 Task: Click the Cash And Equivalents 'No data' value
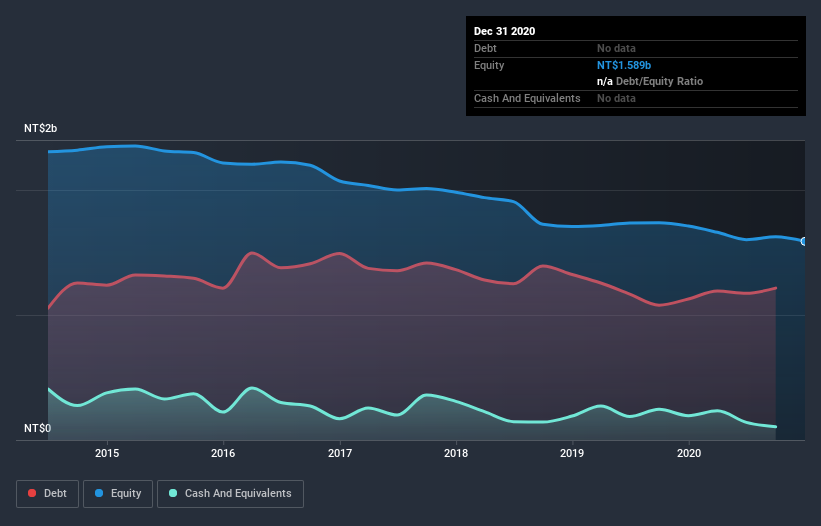616,98
